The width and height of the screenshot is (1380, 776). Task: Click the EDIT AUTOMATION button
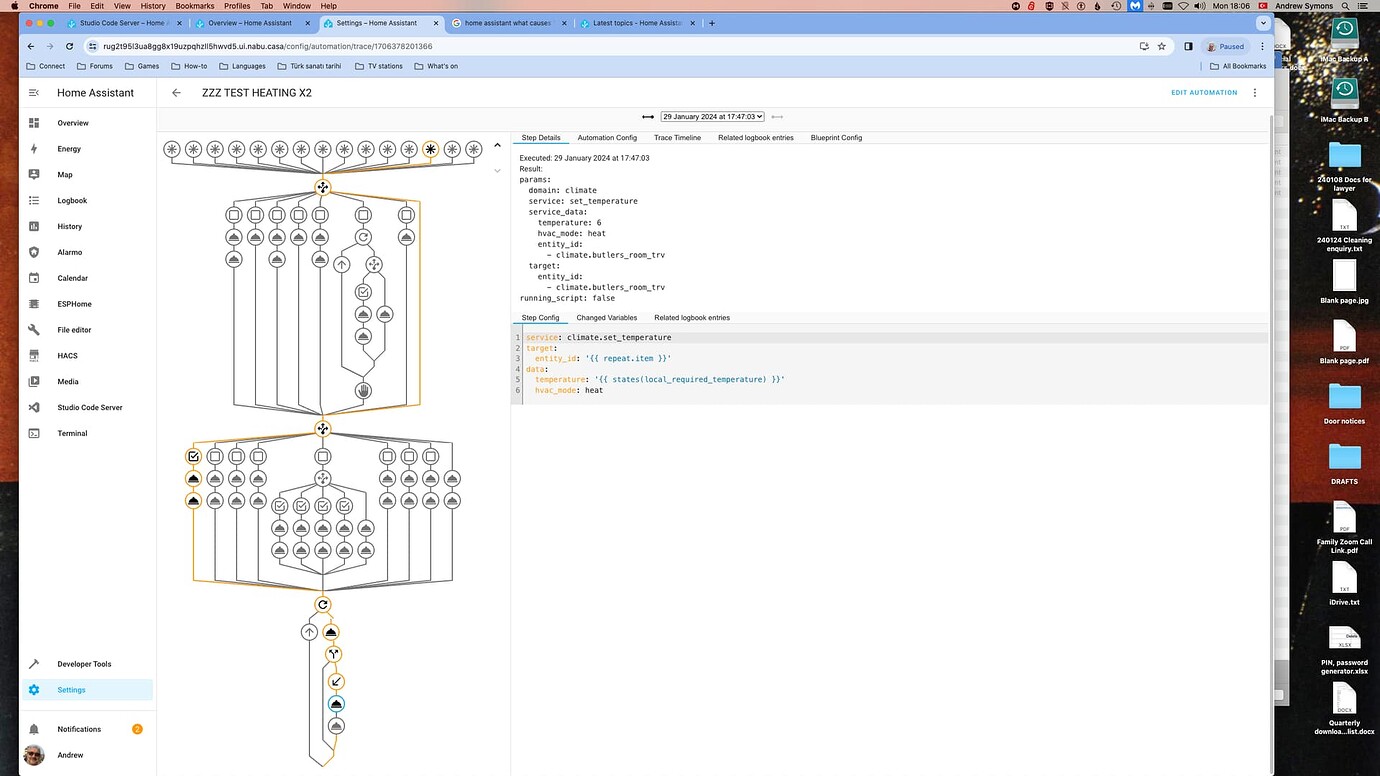coord(1204,93)
